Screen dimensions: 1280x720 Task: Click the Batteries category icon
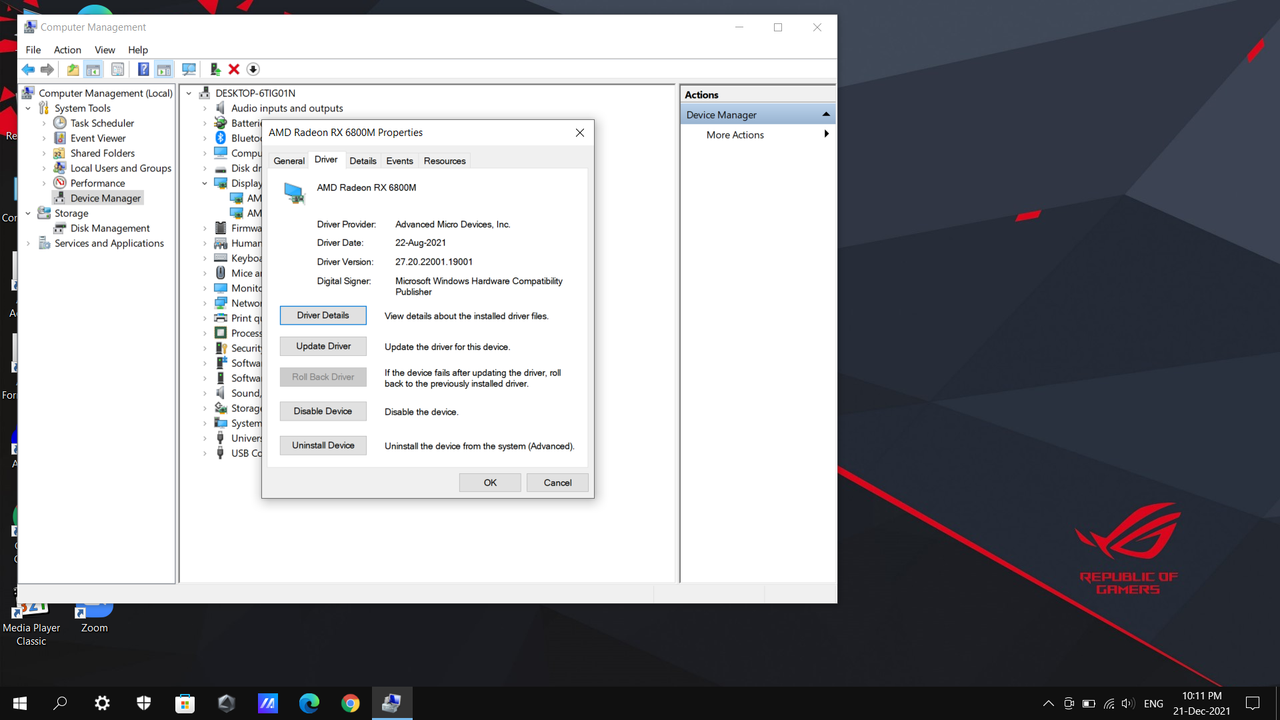(221, 123)
